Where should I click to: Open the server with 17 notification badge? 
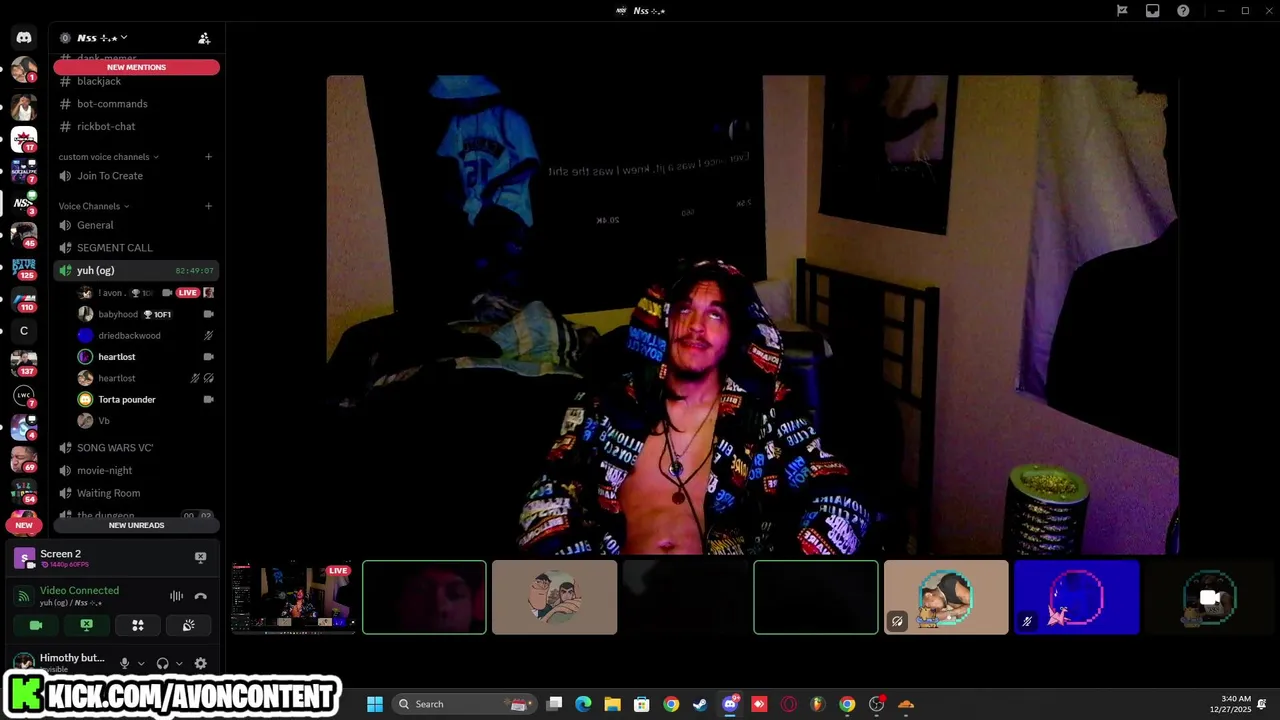tap(24, 138)
